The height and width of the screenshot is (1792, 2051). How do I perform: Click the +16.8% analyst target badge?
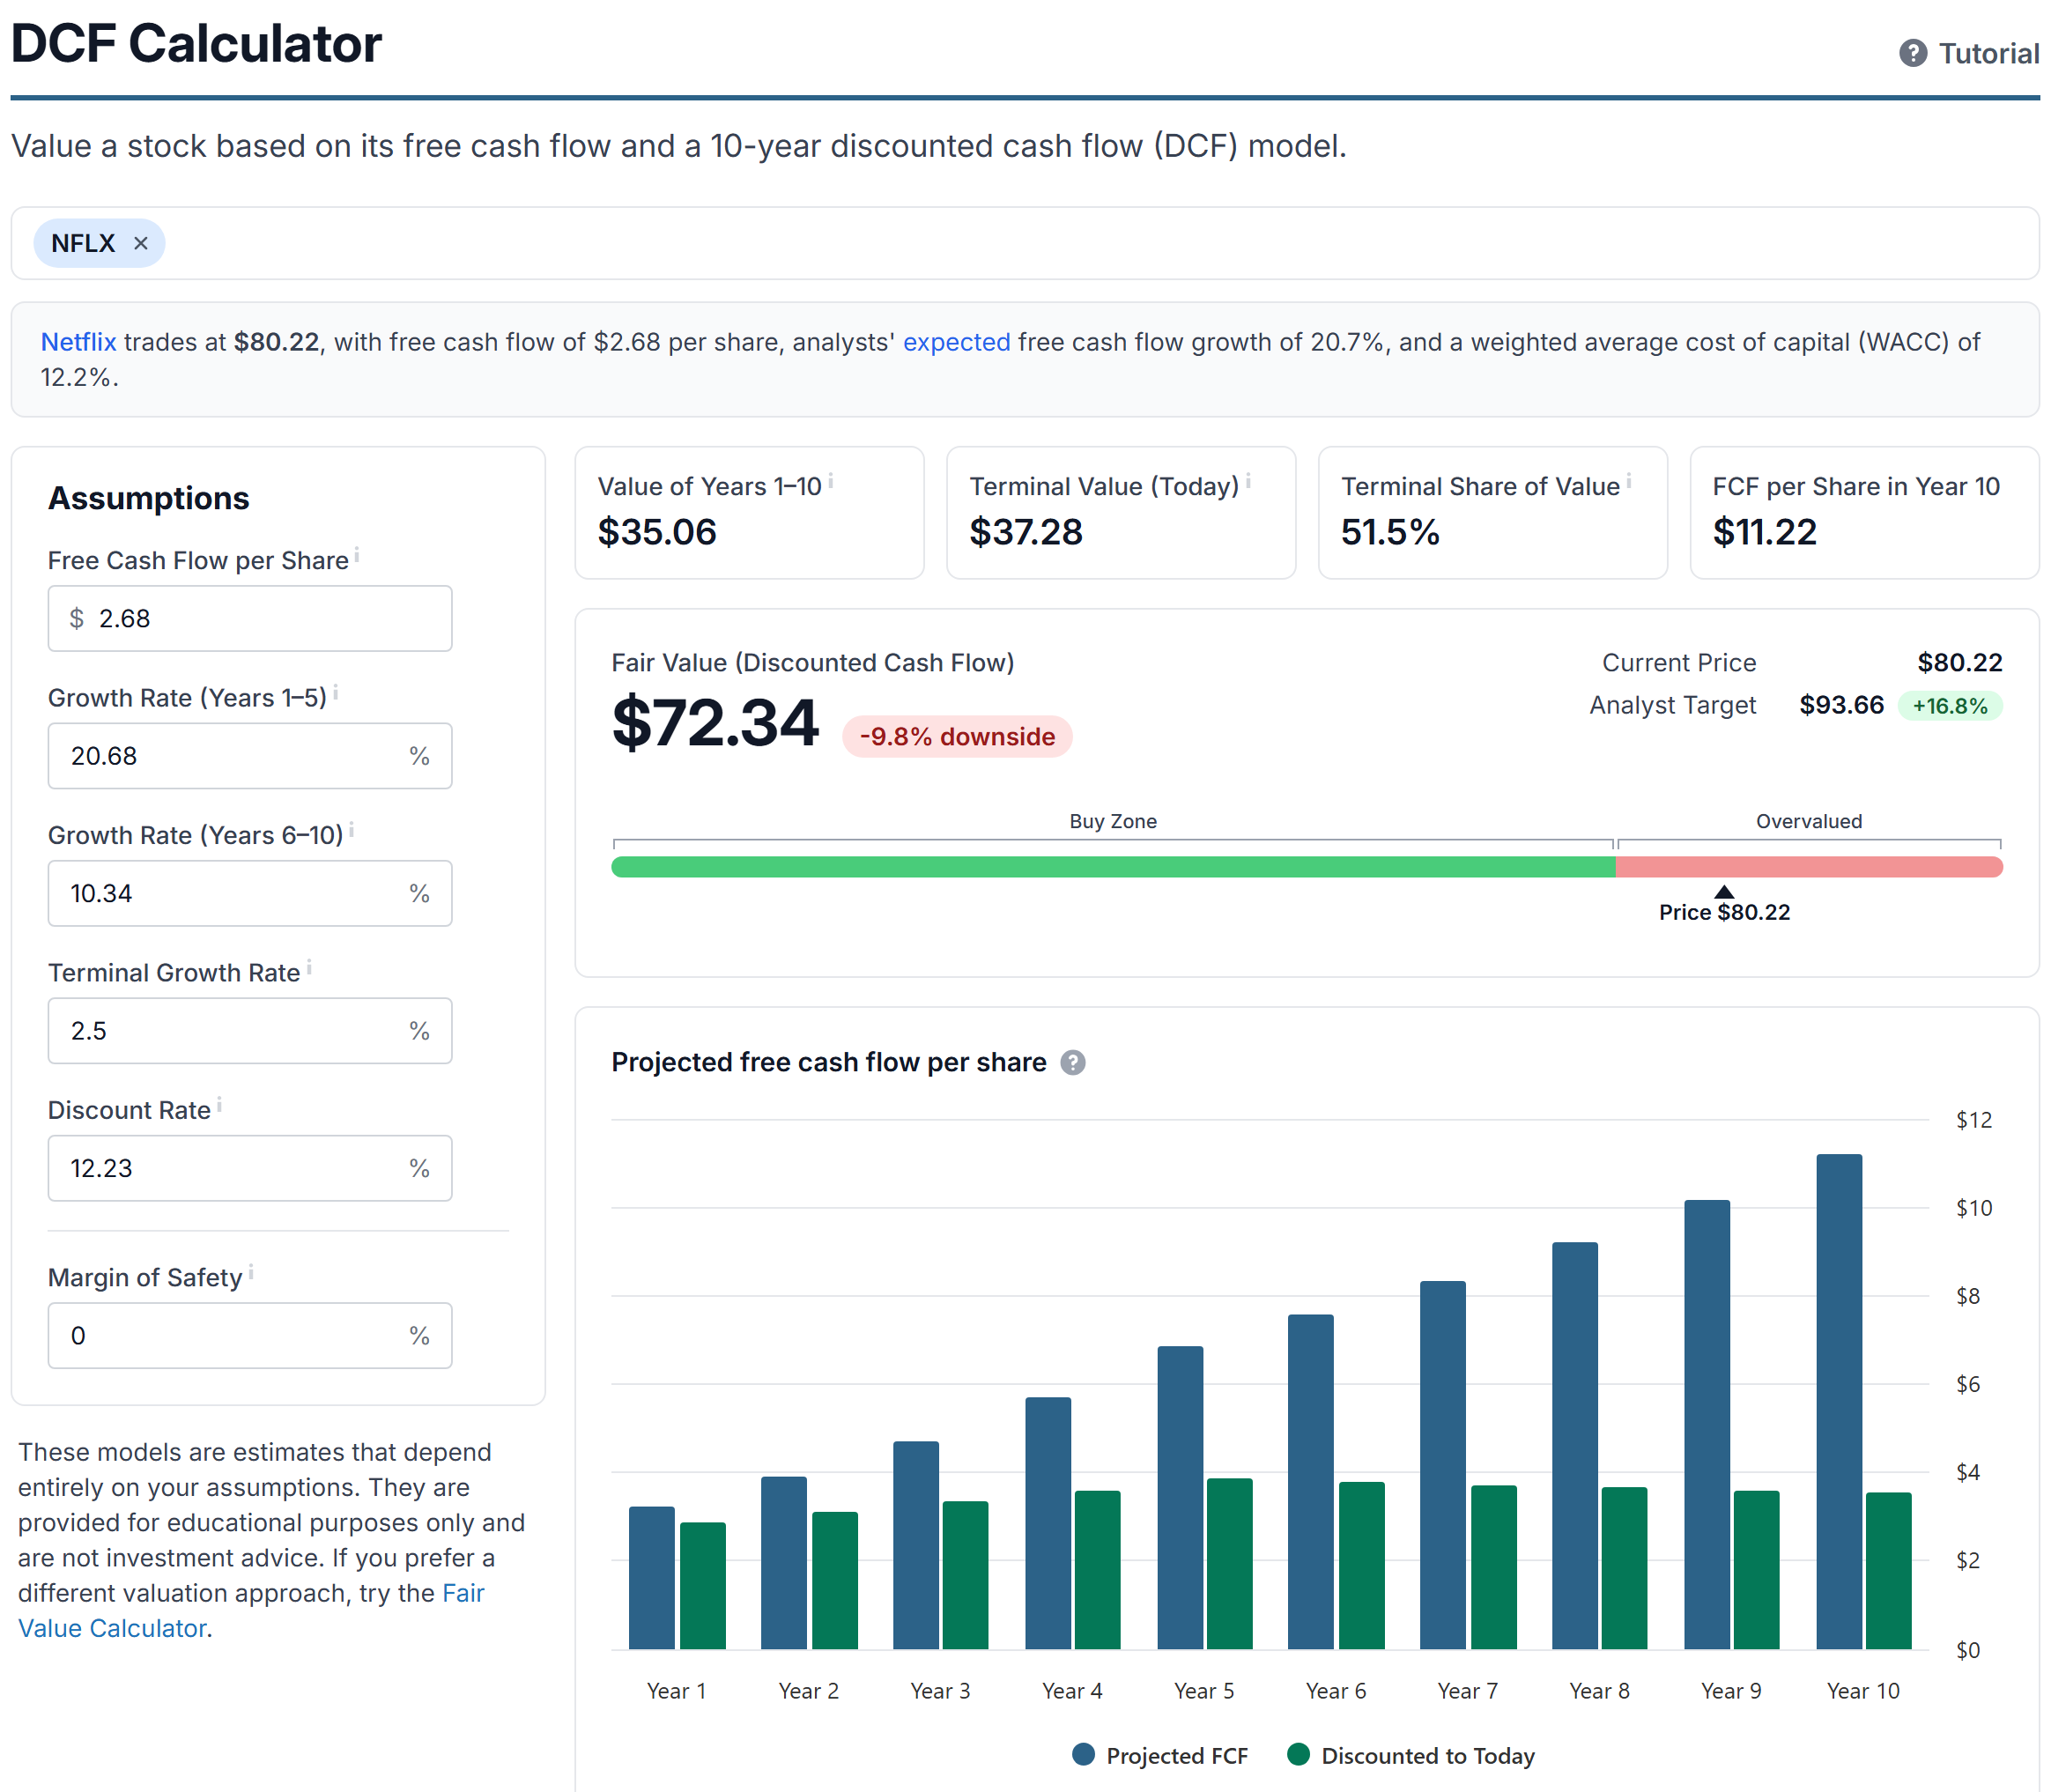pyautogui.click(x=1949, y=706)
